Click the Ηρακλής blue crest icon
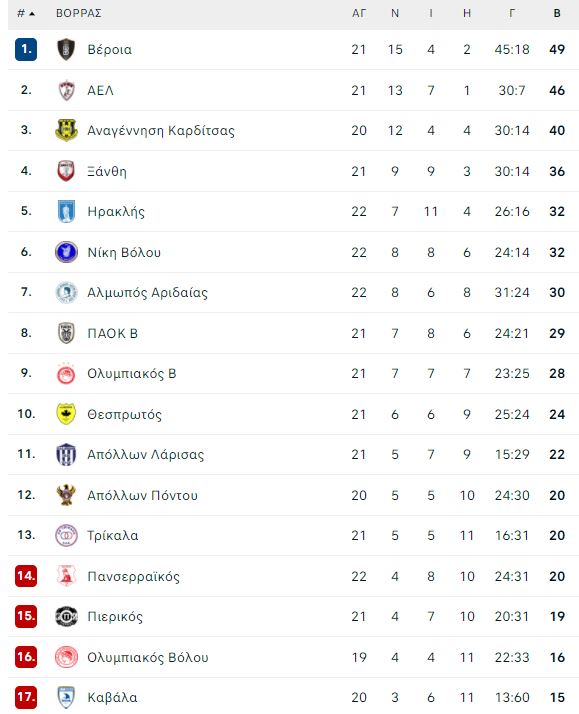 [x=66, y=211]
